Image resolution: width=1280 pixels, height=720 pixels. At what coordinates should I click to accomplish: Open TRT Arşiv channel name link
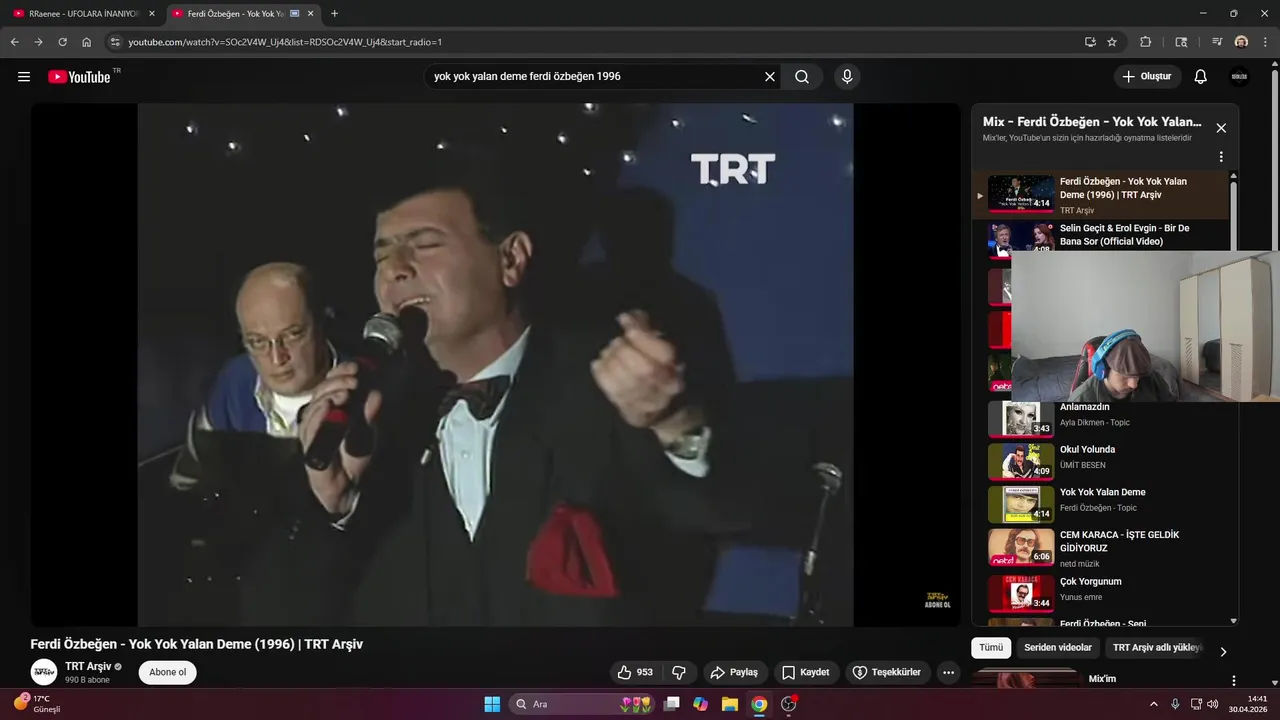click(88, 666)
